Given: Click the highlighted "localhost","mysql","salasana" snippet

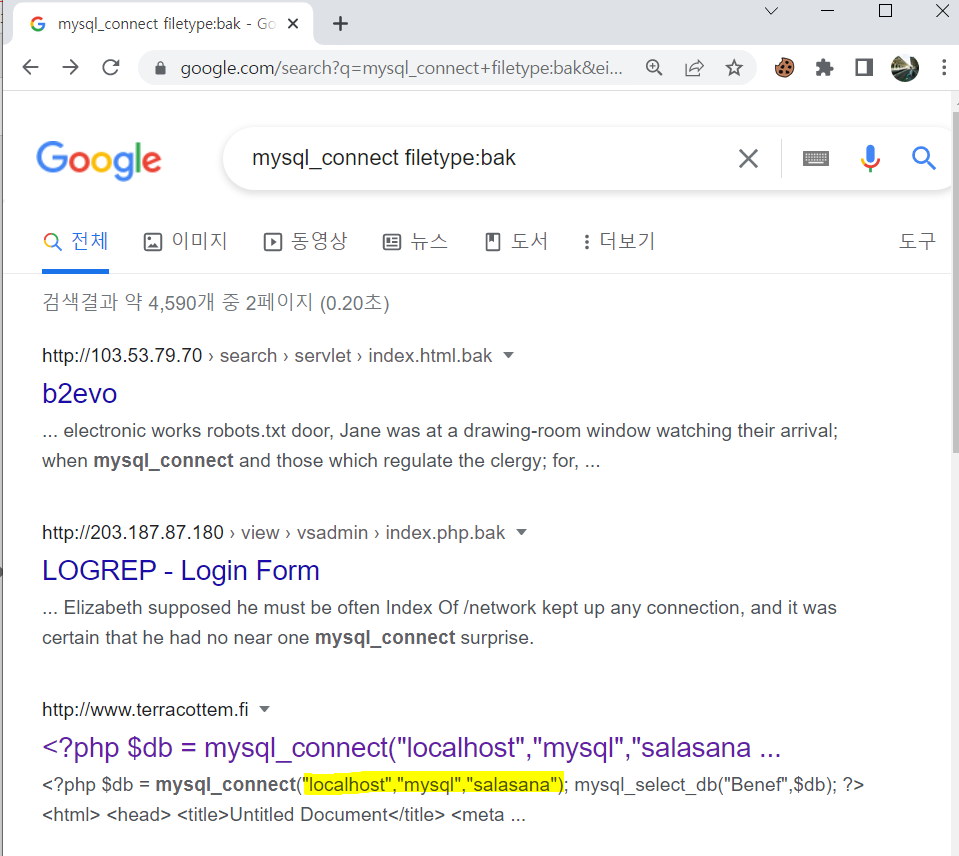Looking at the screenshot, I should pyautogui.click(x=433, y=784).
